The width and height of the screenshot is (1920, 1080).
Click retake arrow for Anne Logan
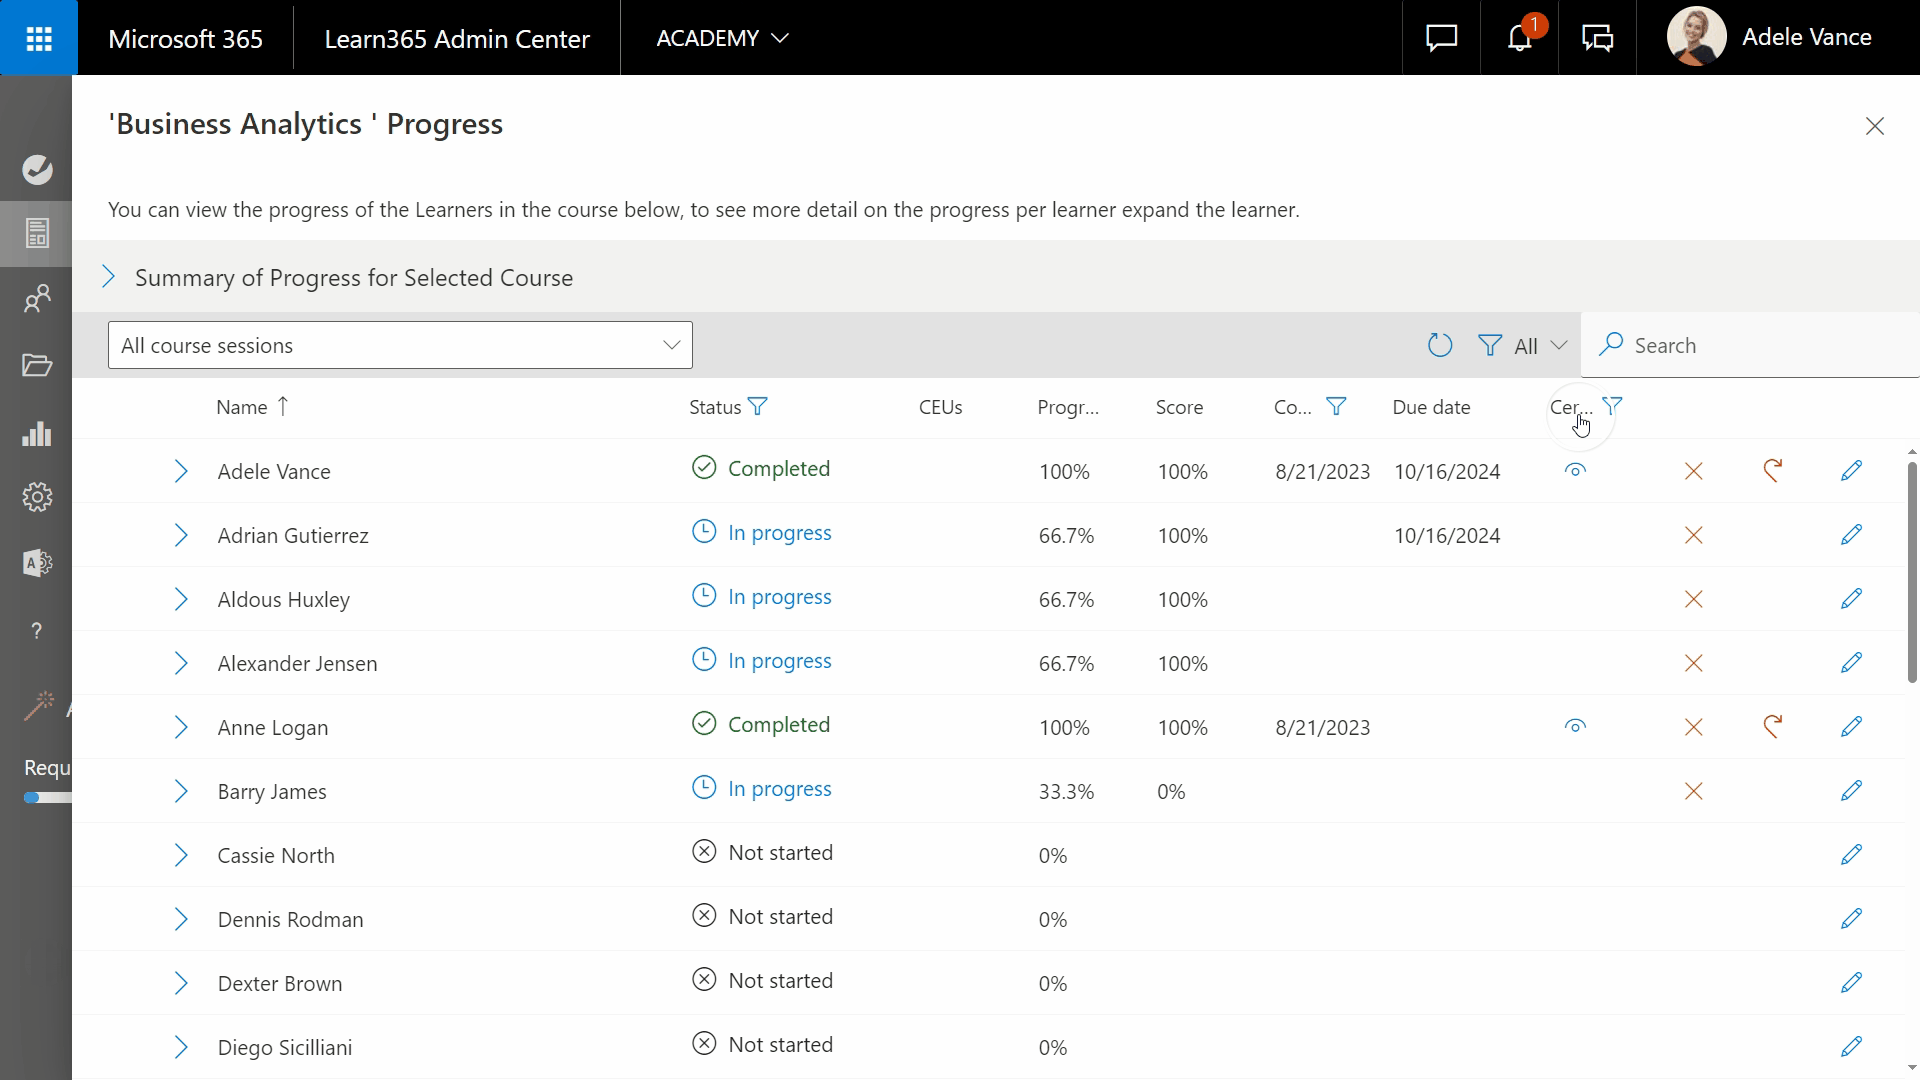(1772, 726)
